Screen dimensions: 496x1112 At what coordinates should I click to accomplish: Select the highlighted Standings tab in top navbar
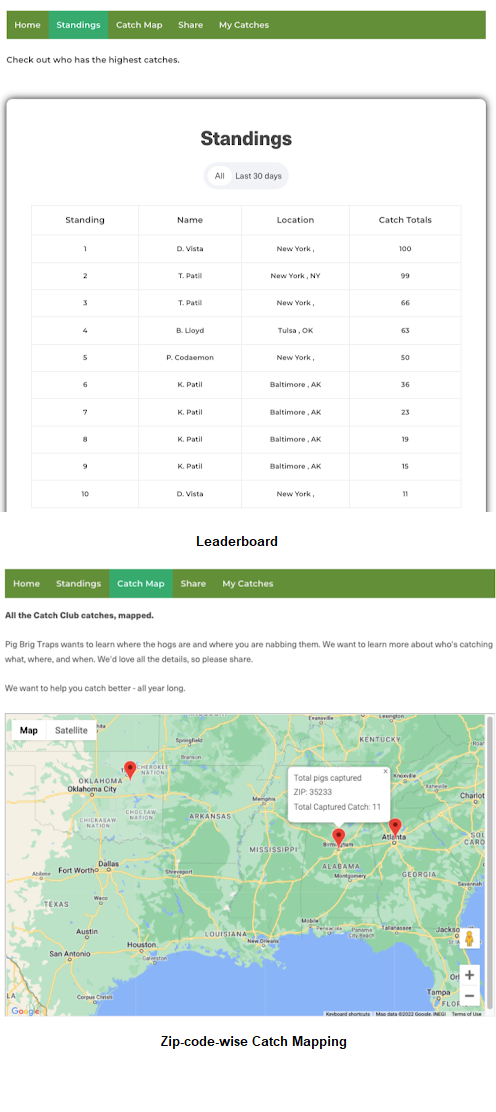(x=78, y=25)
